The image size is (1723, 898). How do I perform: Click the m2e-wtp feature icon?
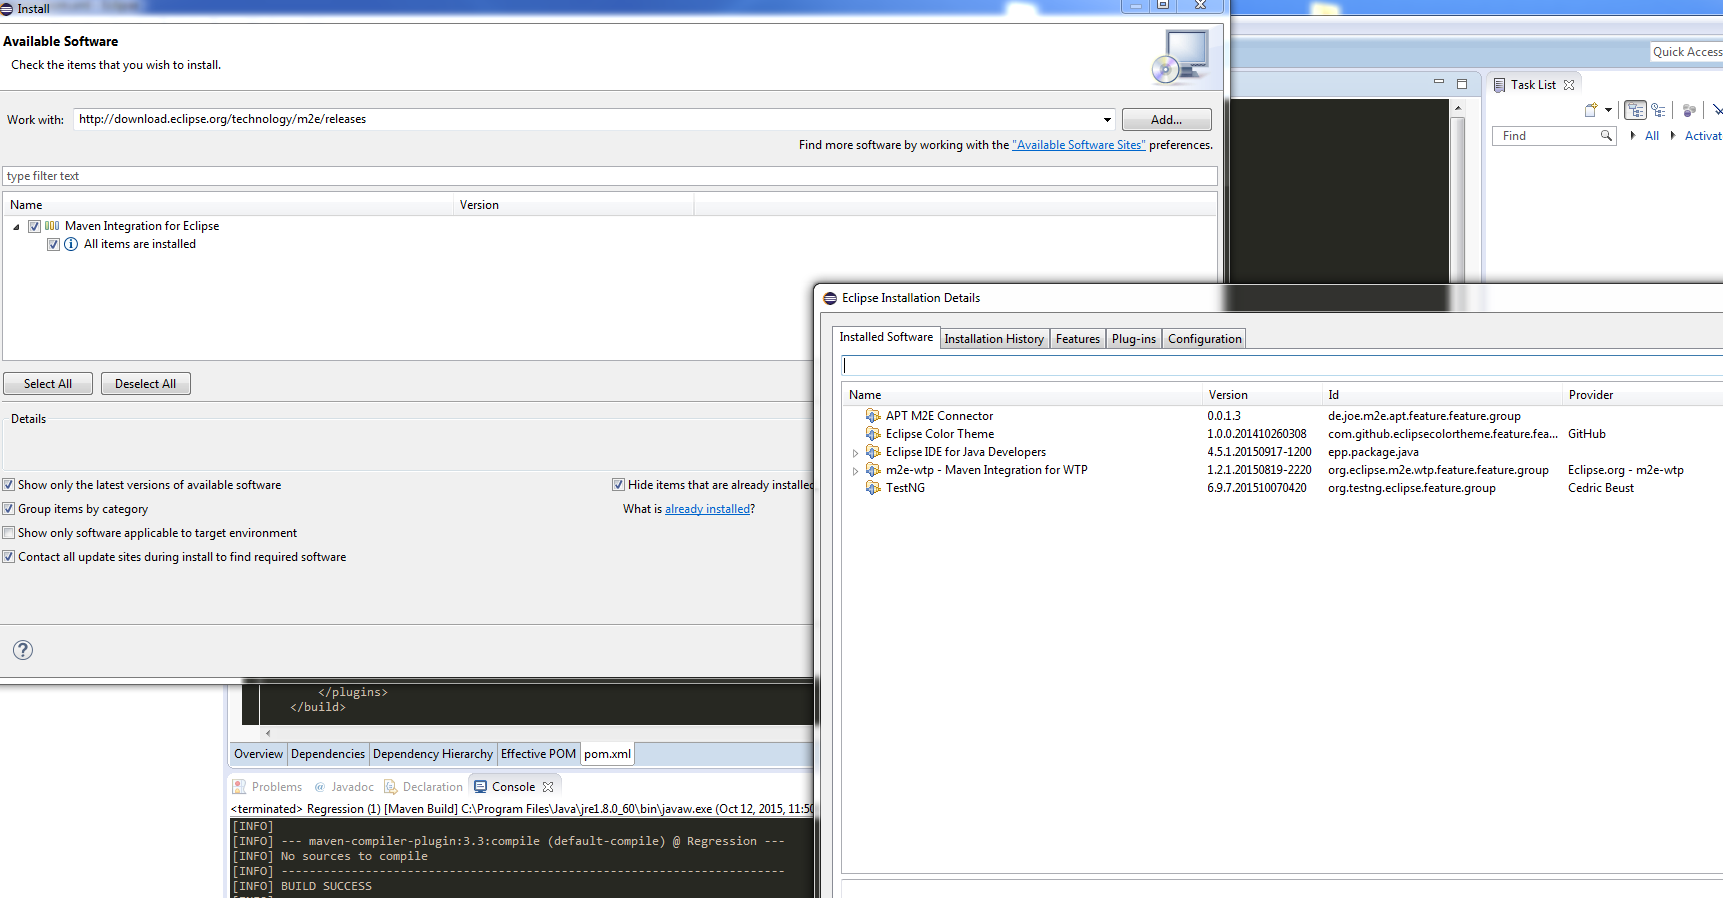[x=873, y=470]
